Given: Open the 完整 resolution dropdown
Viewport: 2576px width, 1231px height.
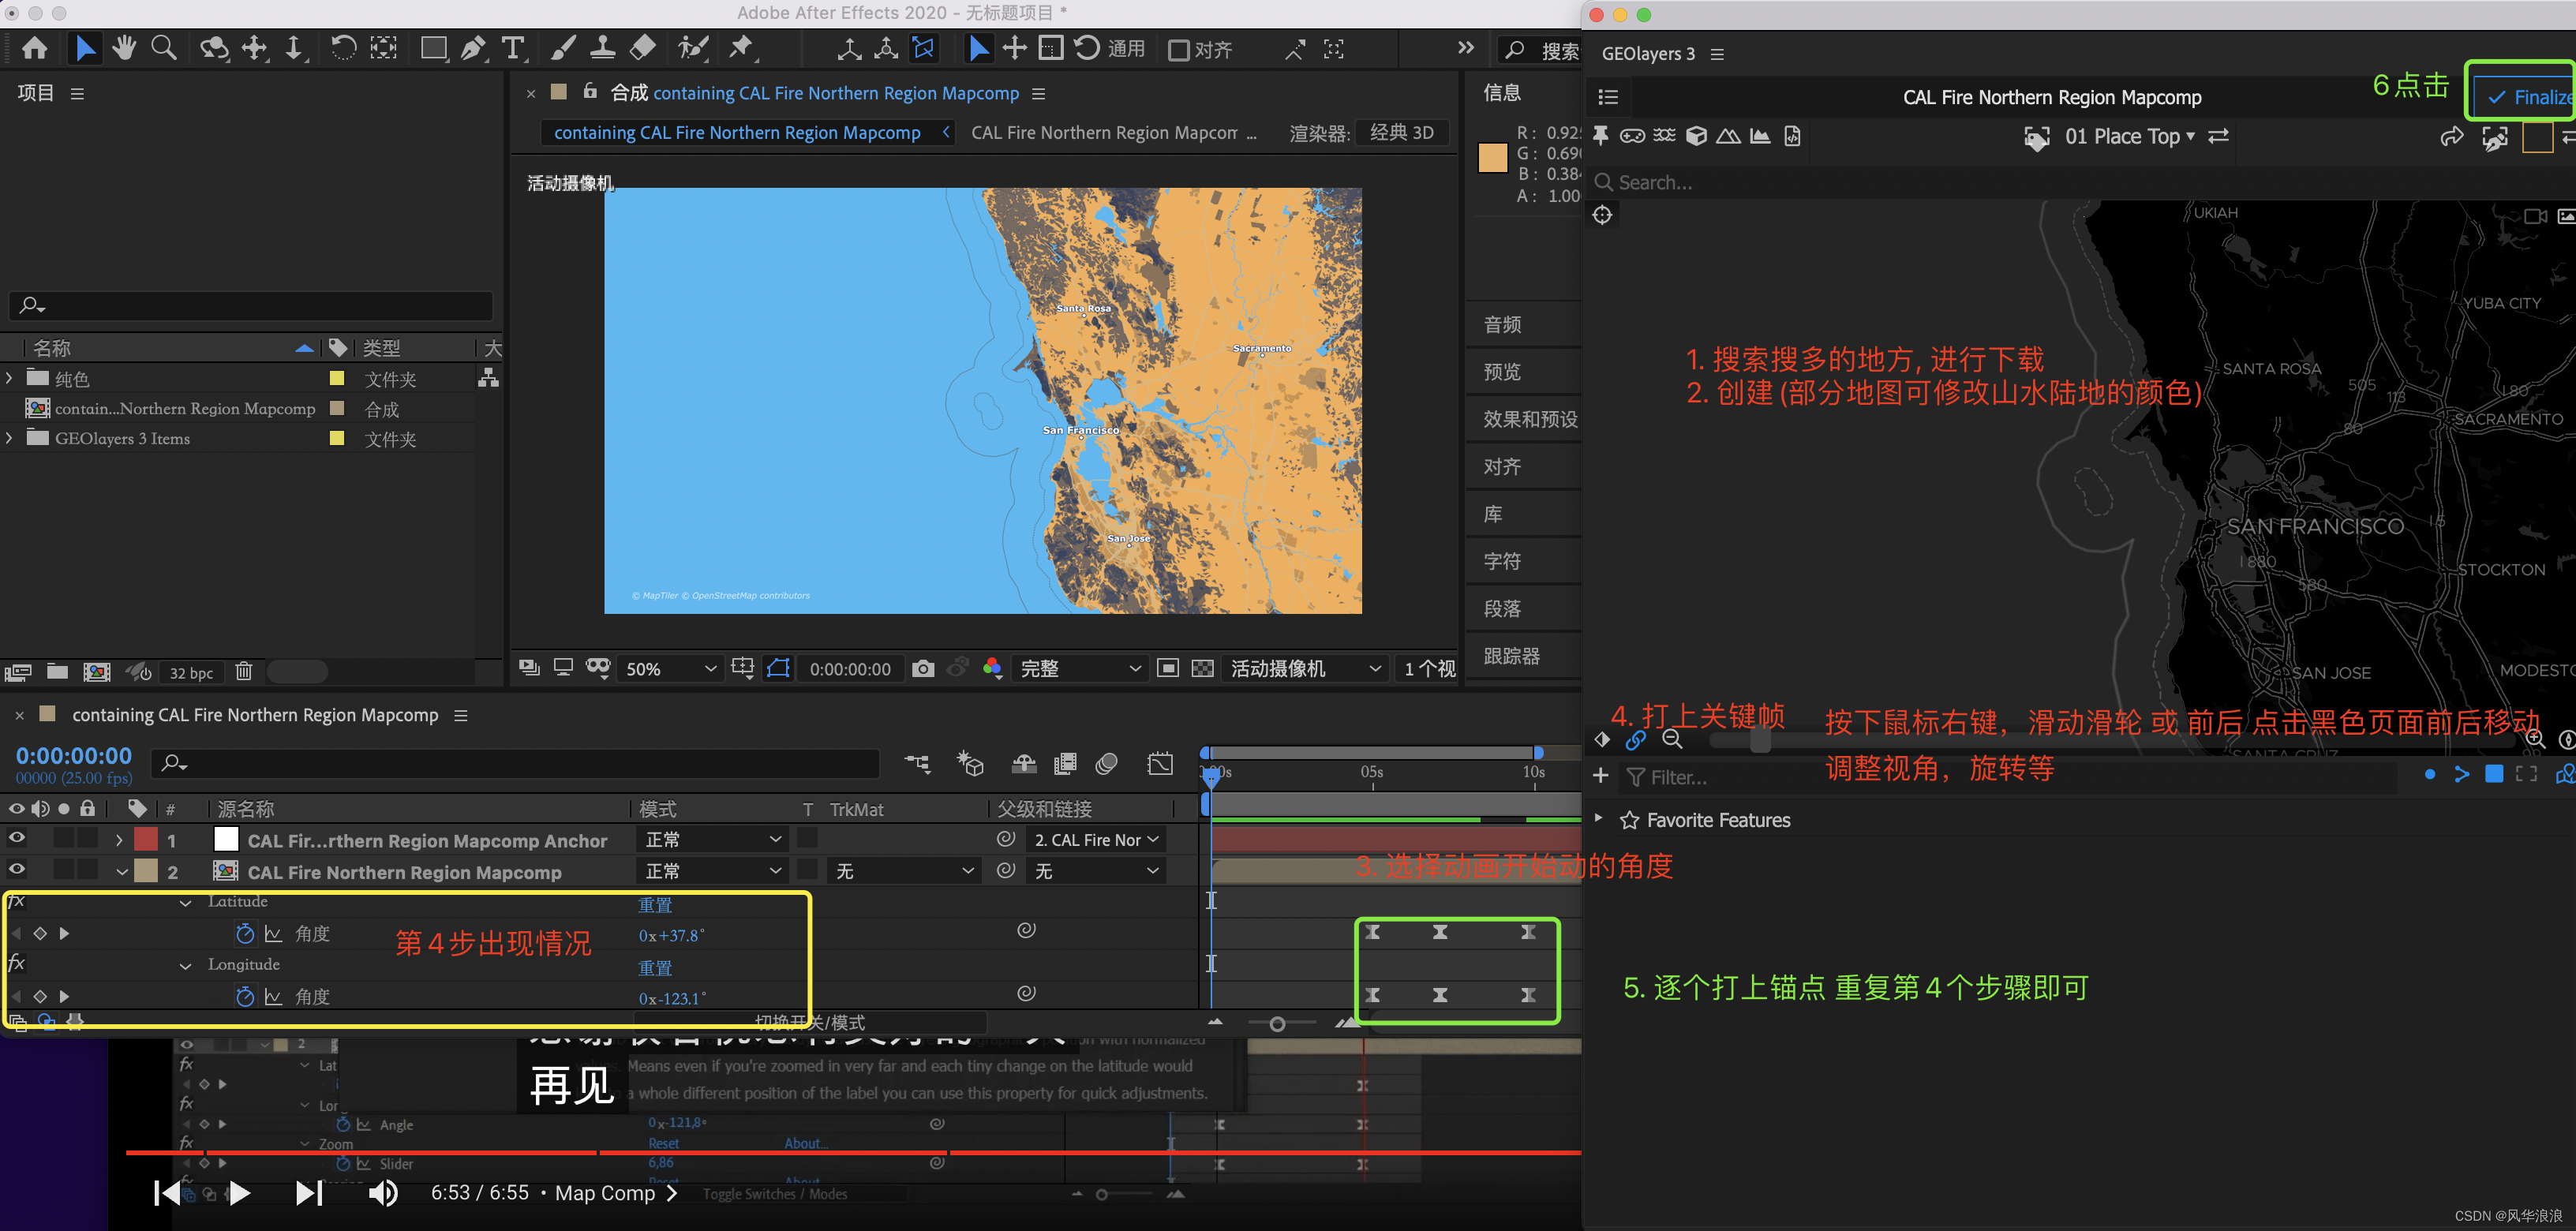Looking at the screenshot, I should coord(1079,668).
